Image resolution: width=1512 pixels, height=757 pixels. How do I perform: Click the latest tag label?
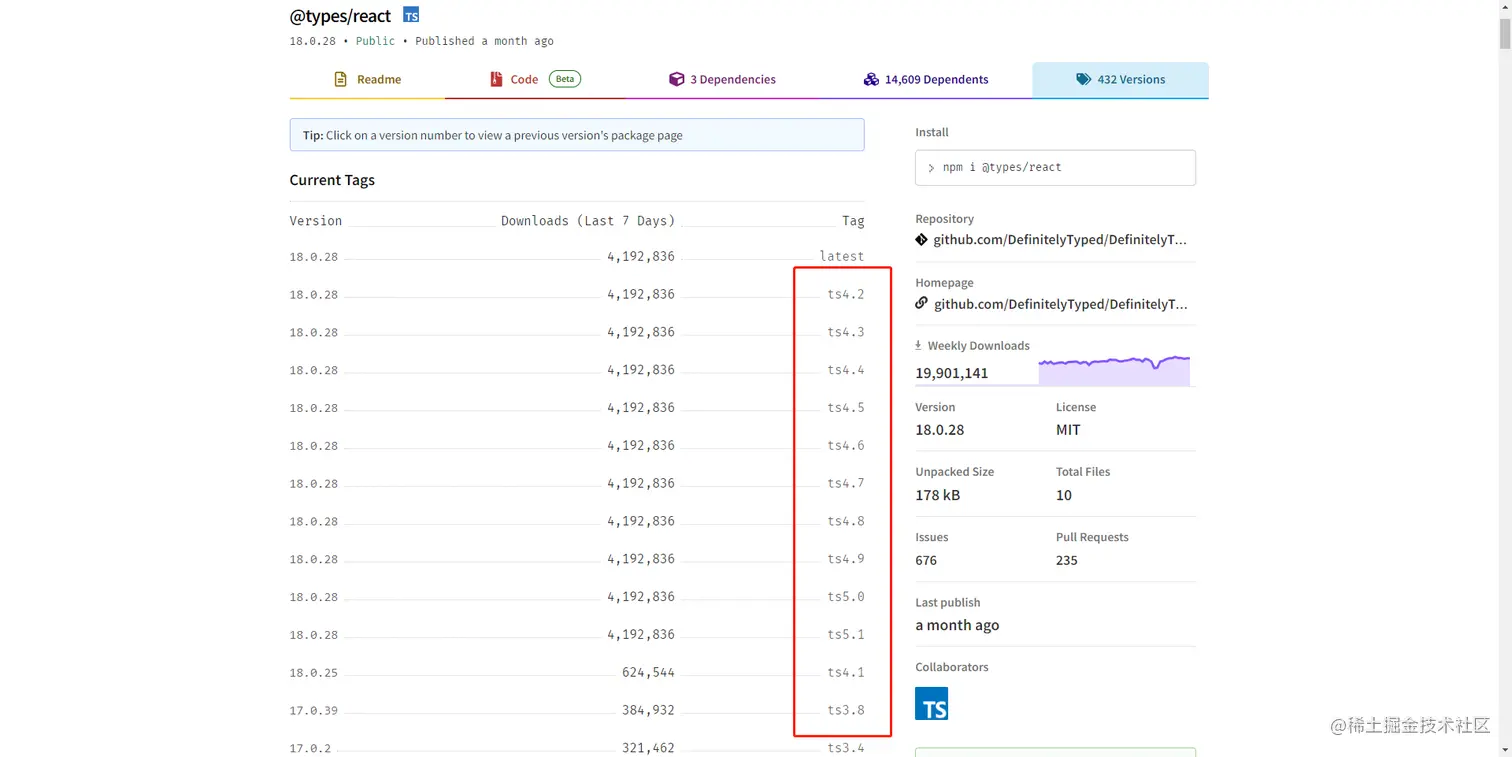(x=841, y=257)
